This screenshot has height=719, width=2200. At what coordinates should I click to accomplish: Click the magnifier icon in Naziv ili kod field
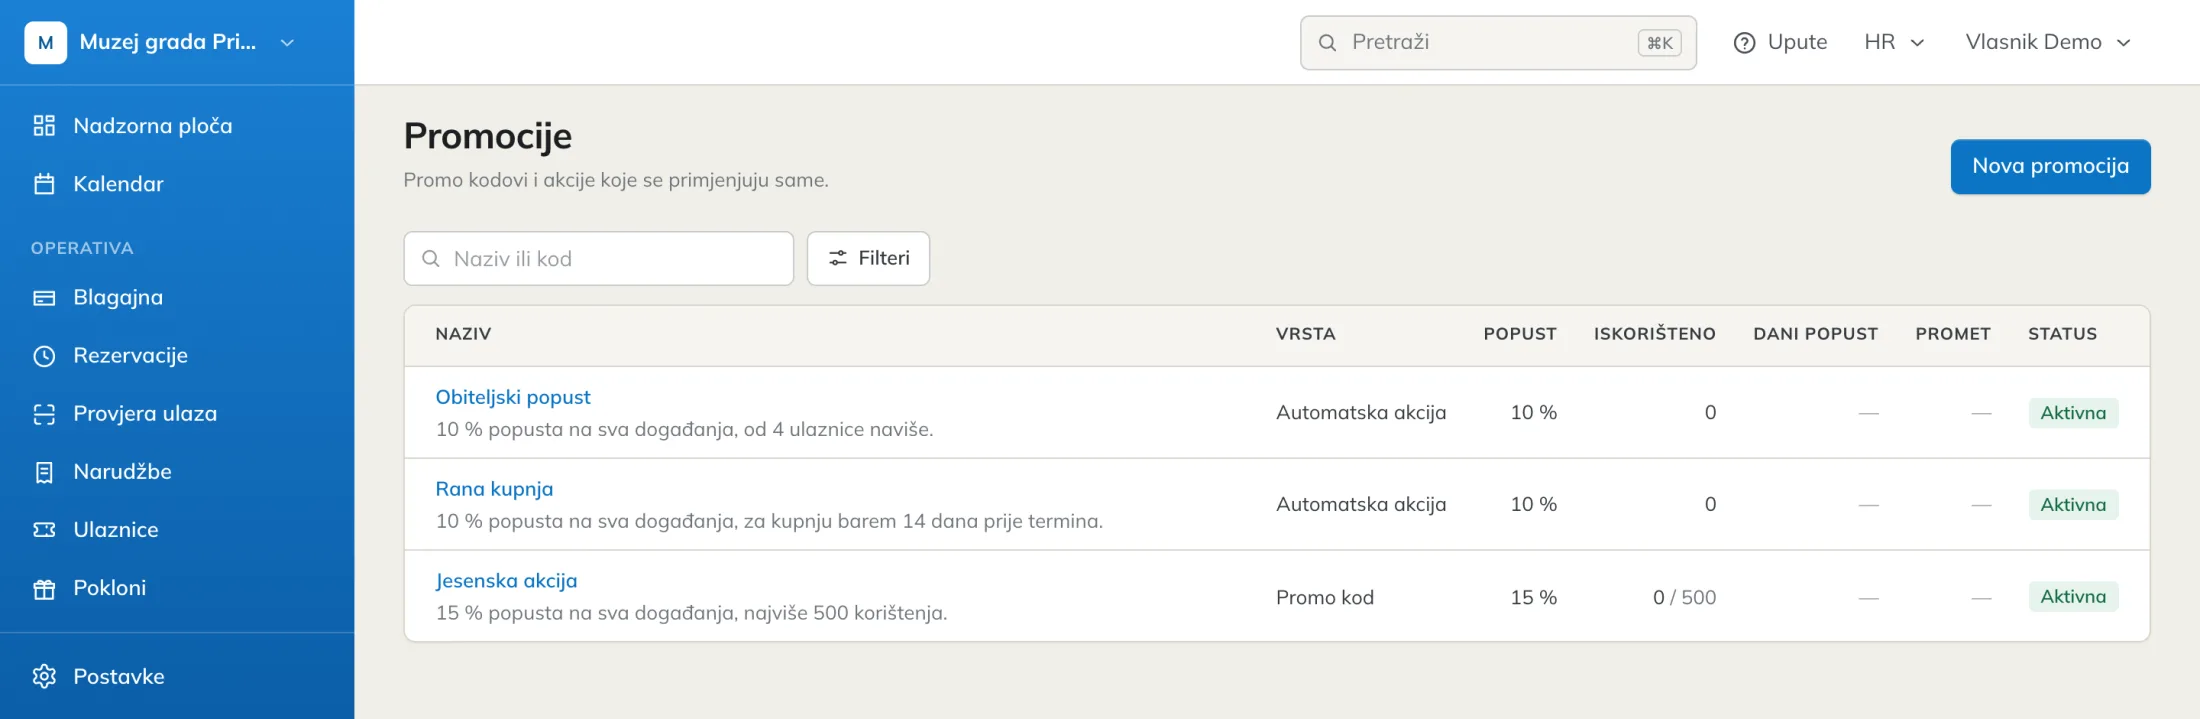431,259
